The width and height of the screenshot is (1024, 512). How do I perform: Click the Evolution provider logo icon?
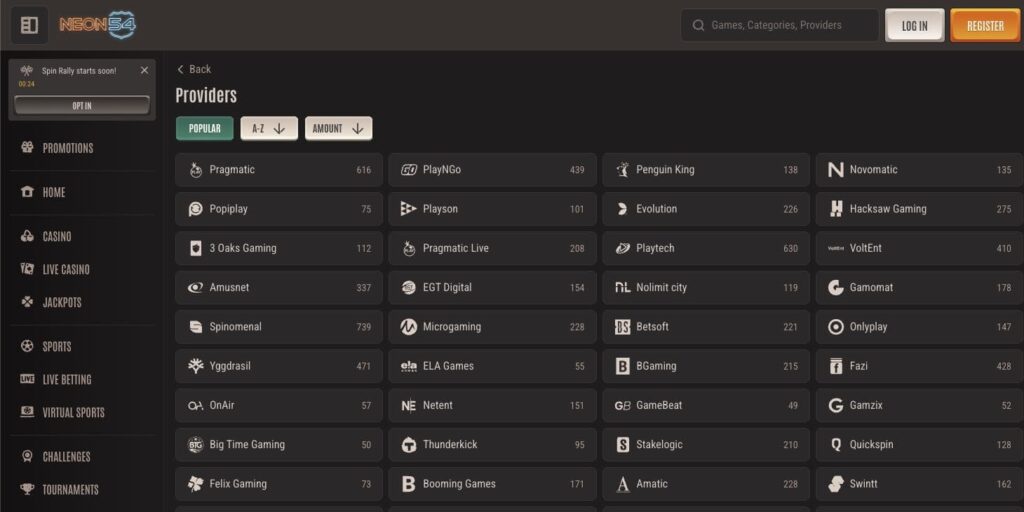click(x=622, y=209)
